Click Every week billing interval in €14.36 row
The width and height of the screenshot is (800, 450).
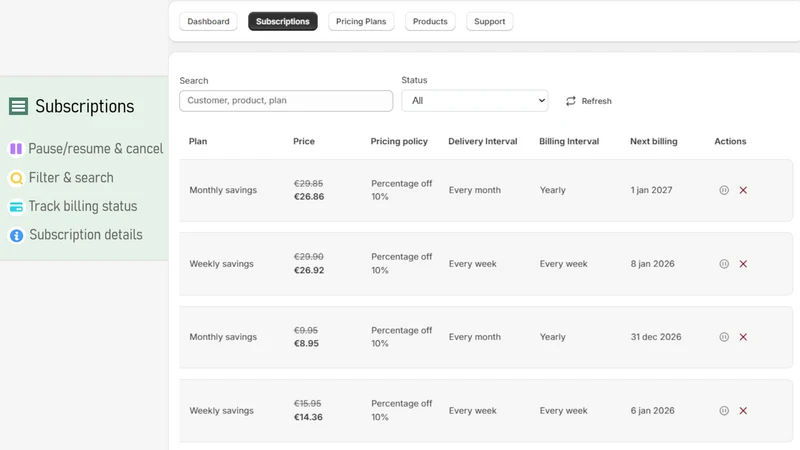click(x=564, y=411)
